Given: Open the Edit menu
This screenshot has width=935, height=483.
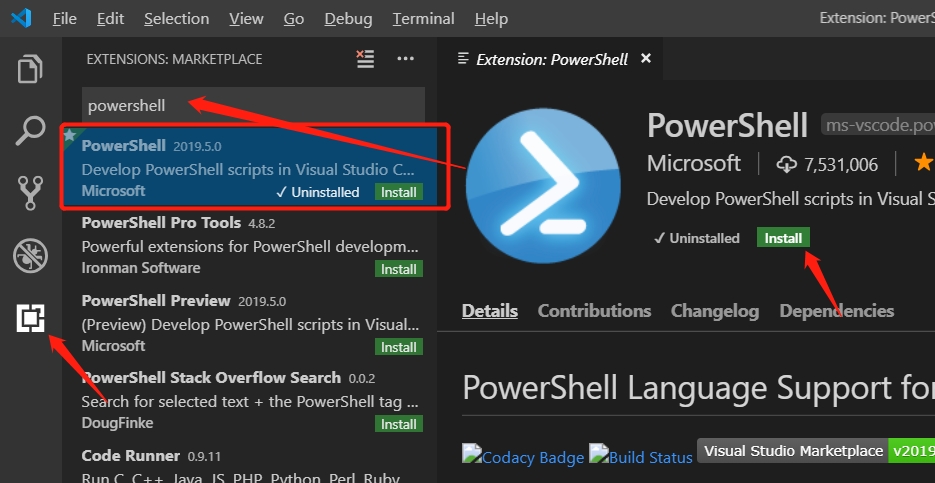Looking at the screenshot, I should [x=110, y=18].
